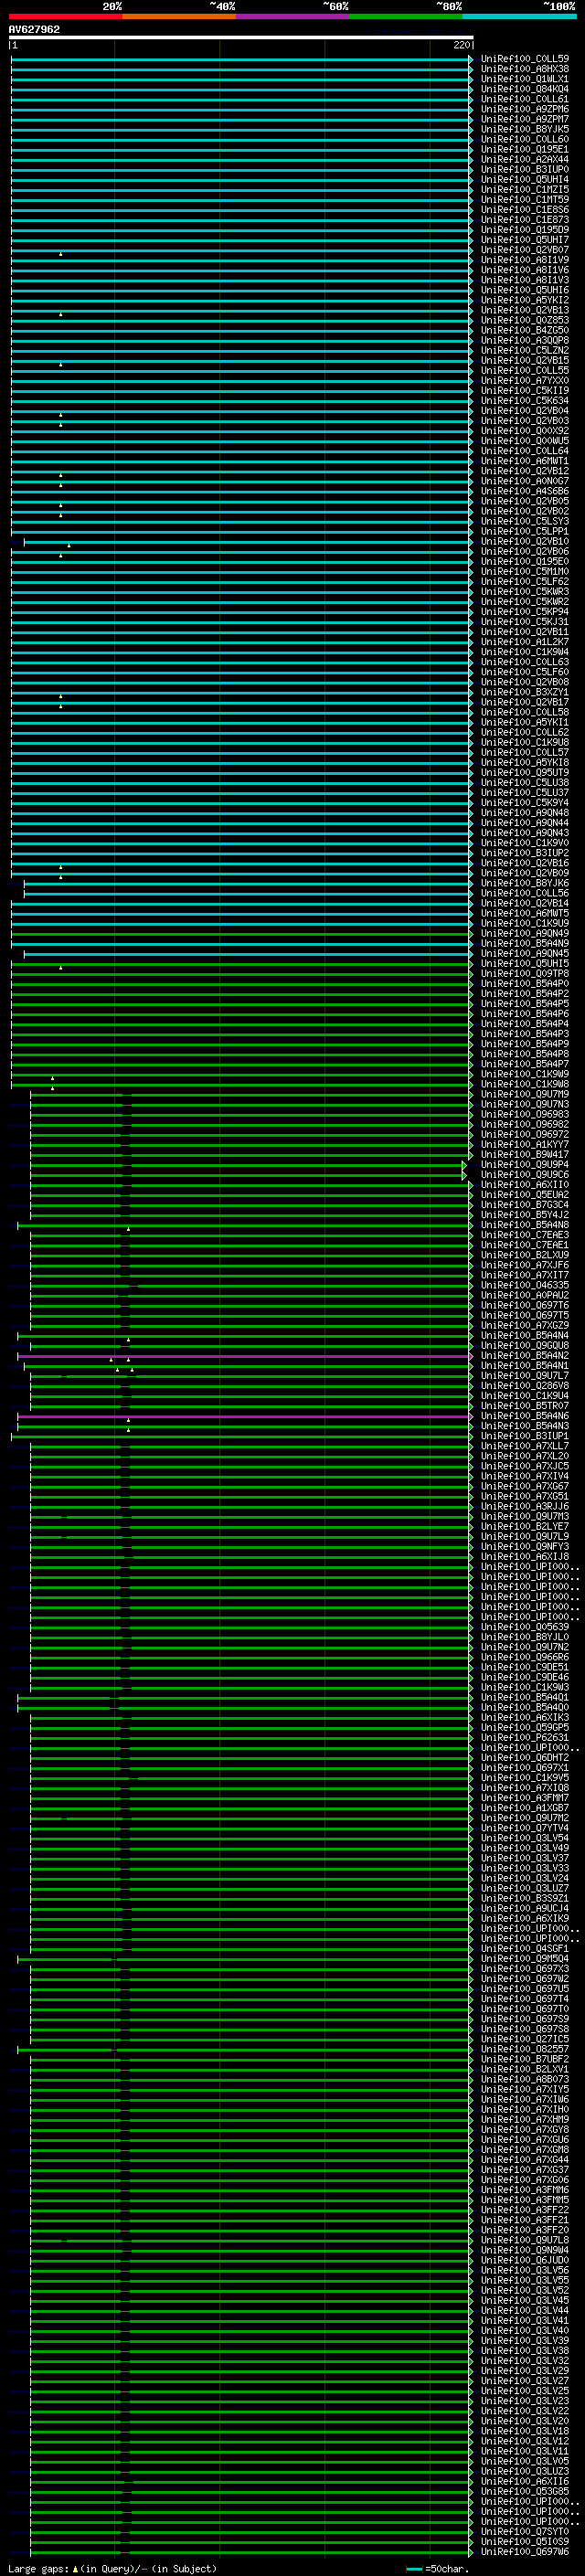Select the label UniRef100_A7XLL7
Screen dimensions: 585x2576
[525, 1446]
